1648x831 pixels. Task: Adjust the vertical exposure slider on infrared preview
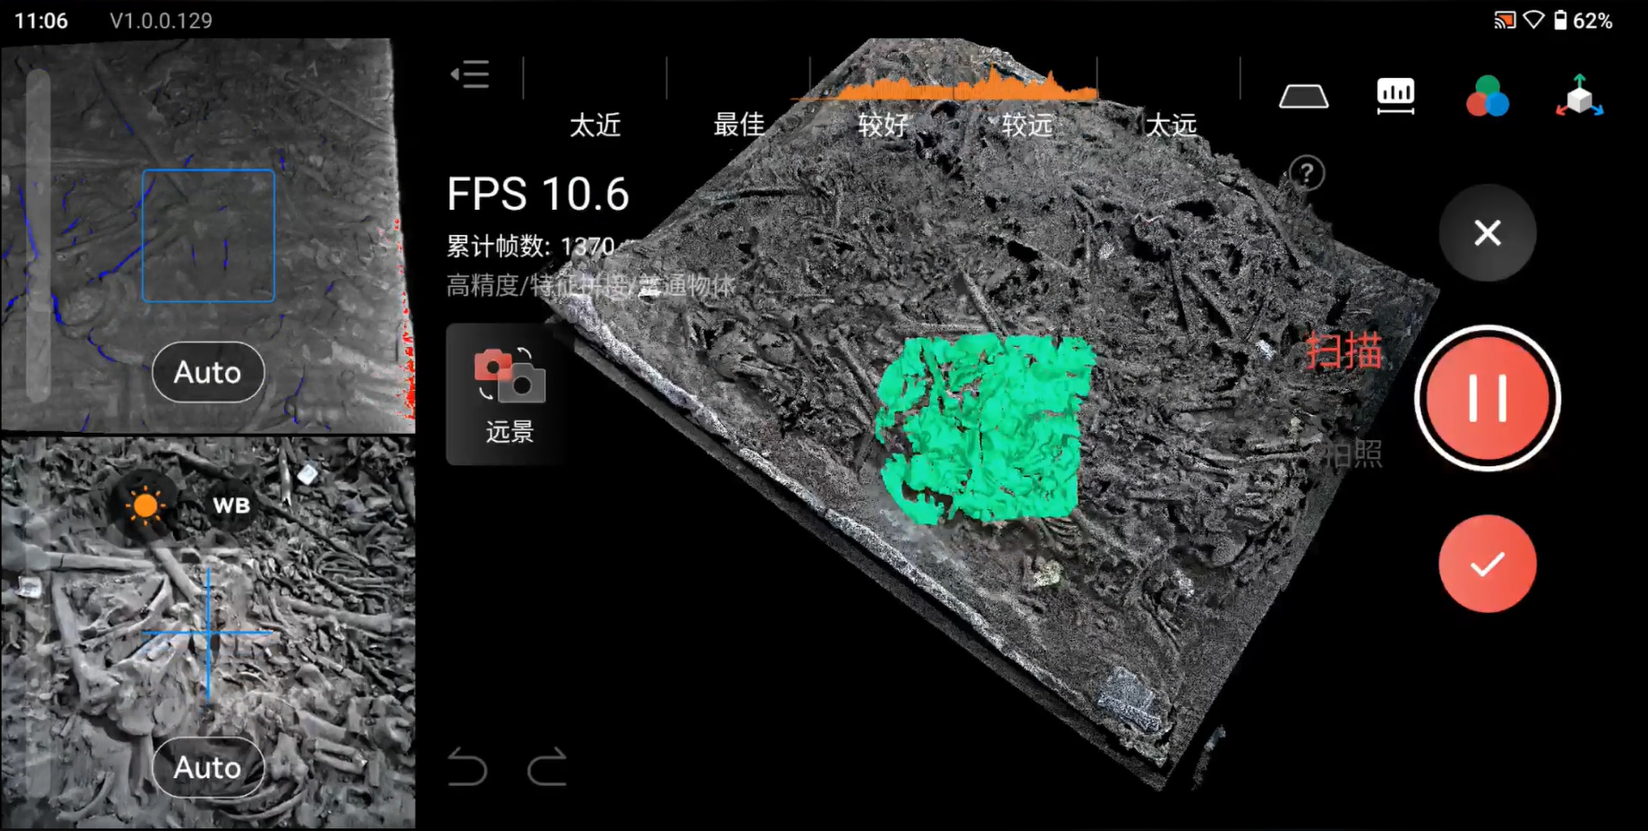[38, 235]
